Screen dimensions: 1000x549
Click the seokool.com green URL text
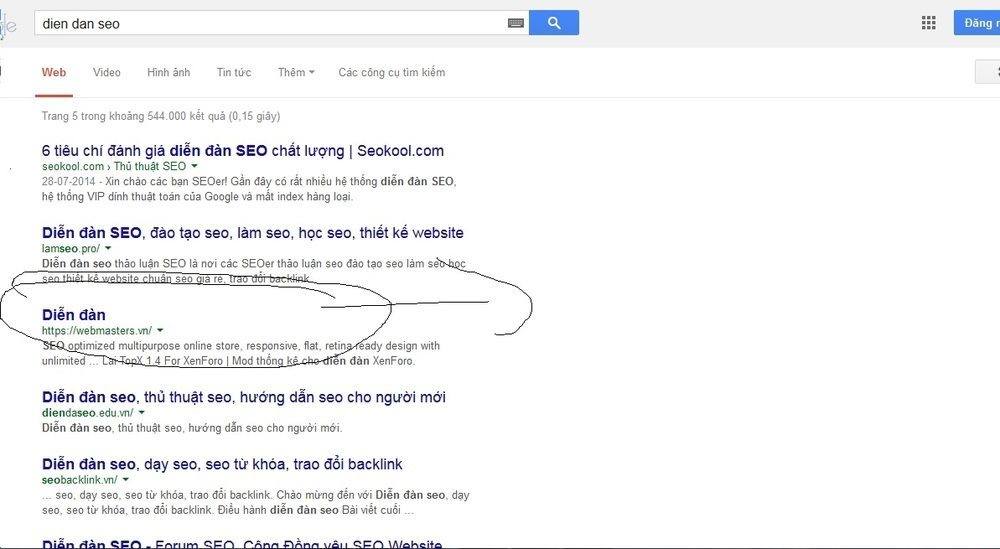pos(73,166)
